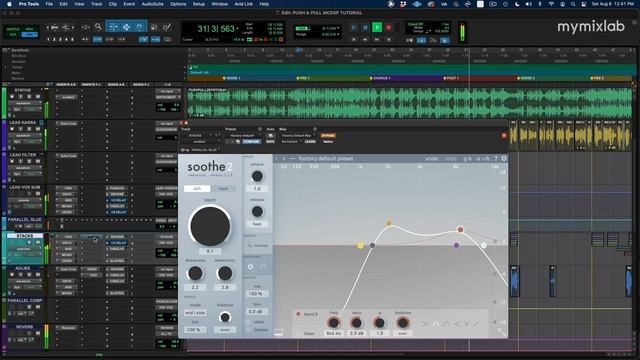This screenshot has height=360, width=640.
Task: Open the AudioSuite menu
Action: (x=152, y=4)
